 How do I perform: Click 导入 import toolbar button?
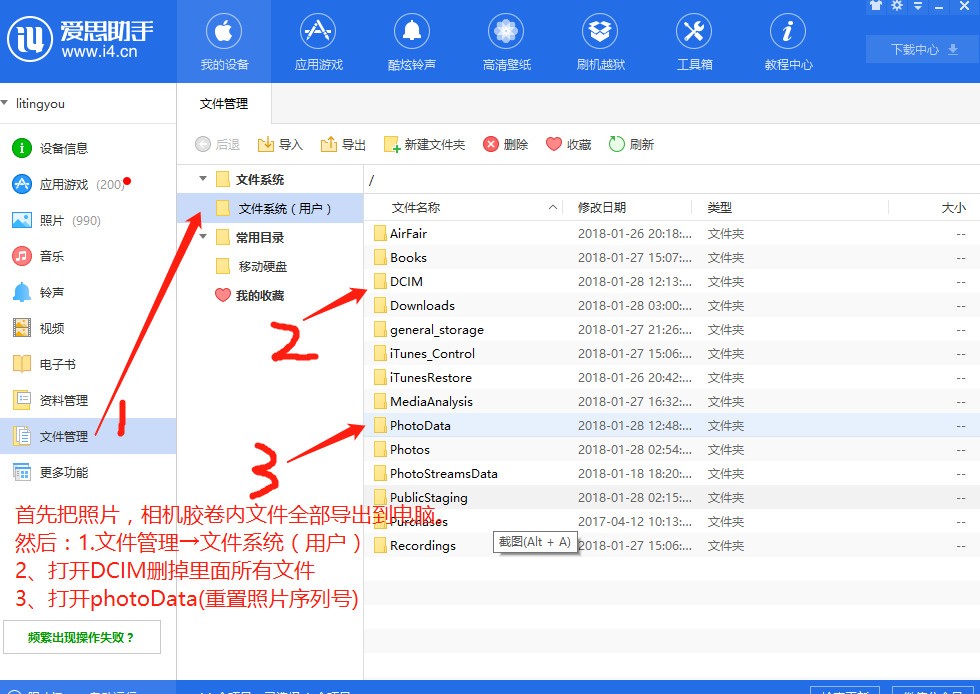280,144
